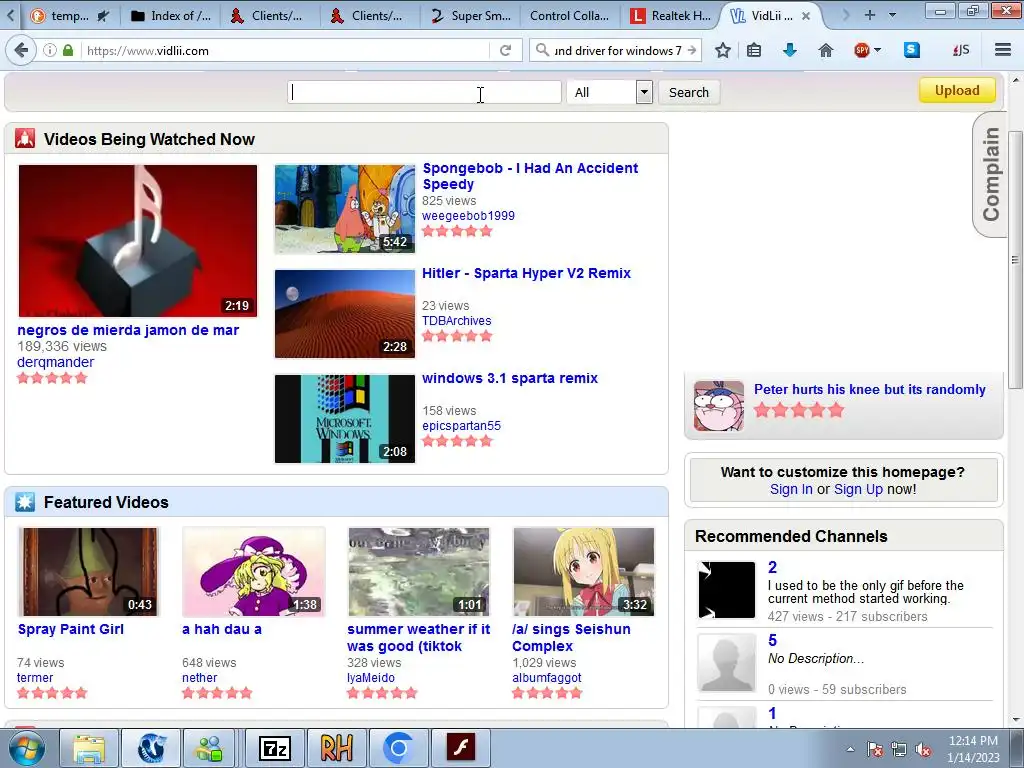Open negros de mierda jamon de mar link
The width and height of the screenshot is (1024, 768).
click(128, 330)
